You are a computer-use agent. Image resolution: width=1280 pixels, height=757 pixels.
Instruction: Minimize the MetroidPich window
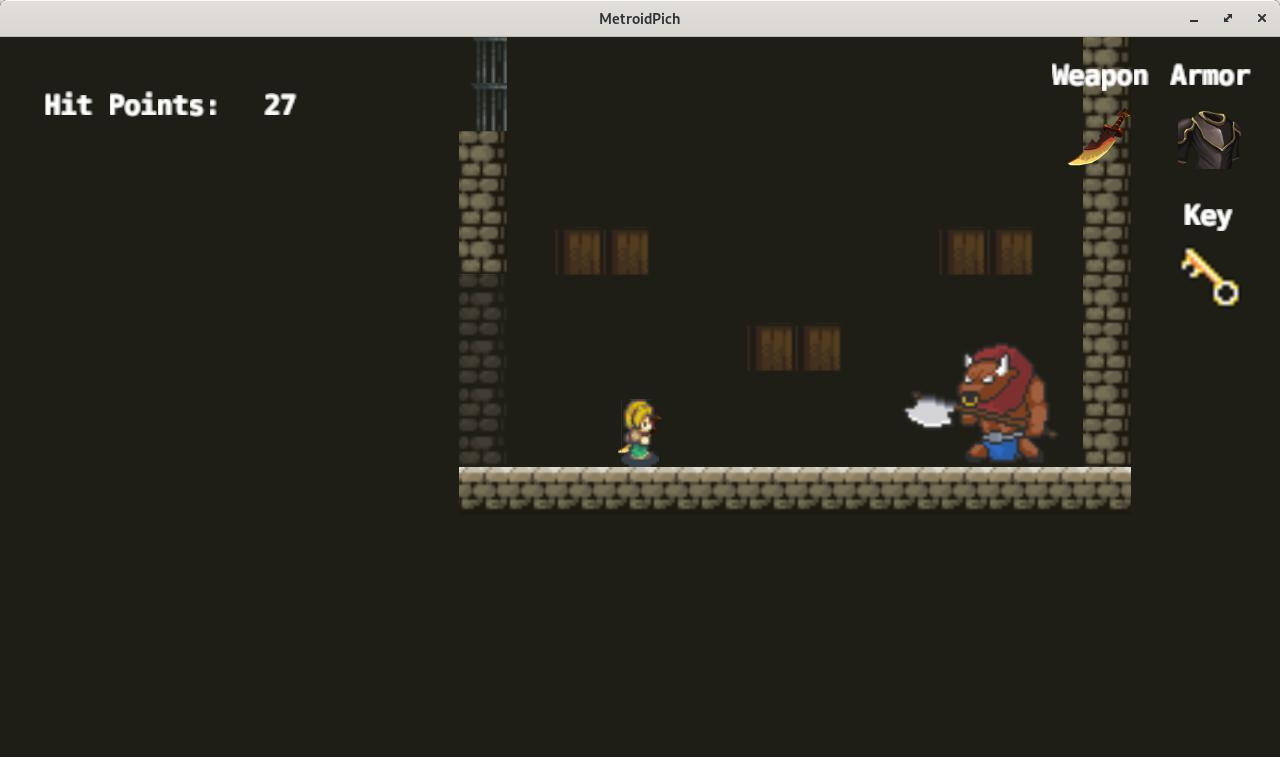1194,18
